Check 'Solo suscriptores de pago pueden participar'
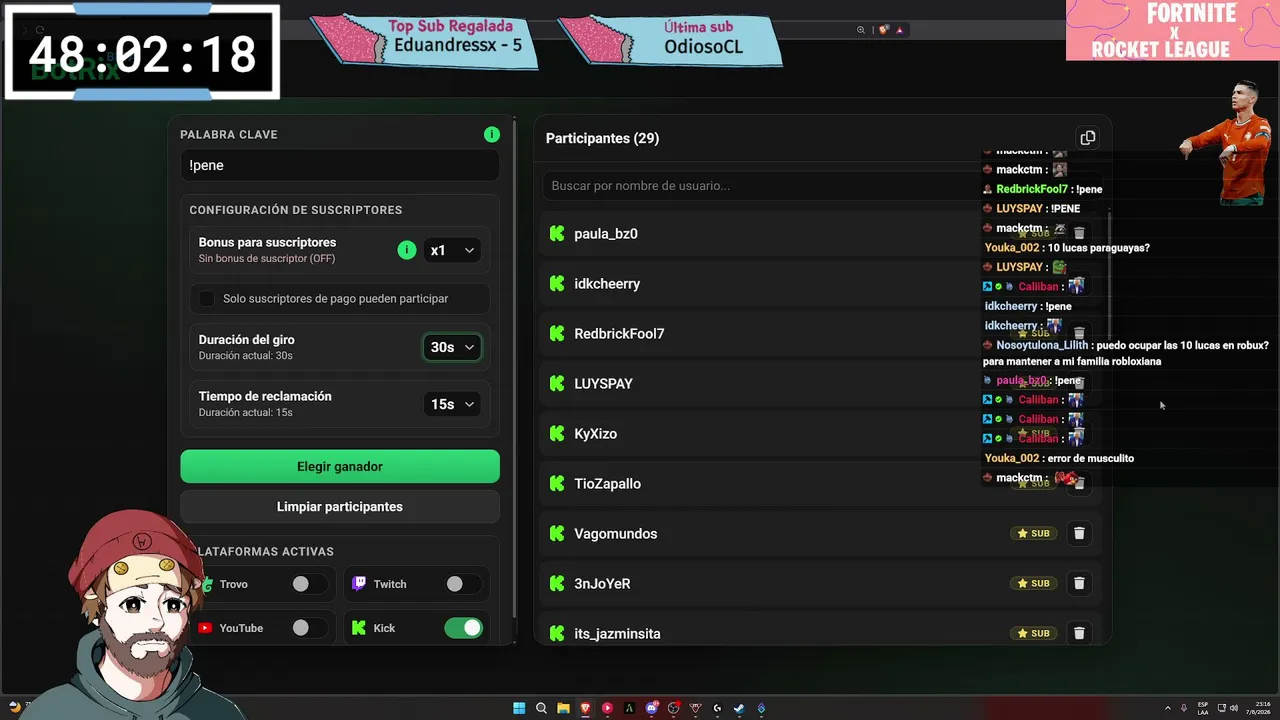Image resolution: width=1280 pixels, height=720 pixels. (x=207, y=298)
